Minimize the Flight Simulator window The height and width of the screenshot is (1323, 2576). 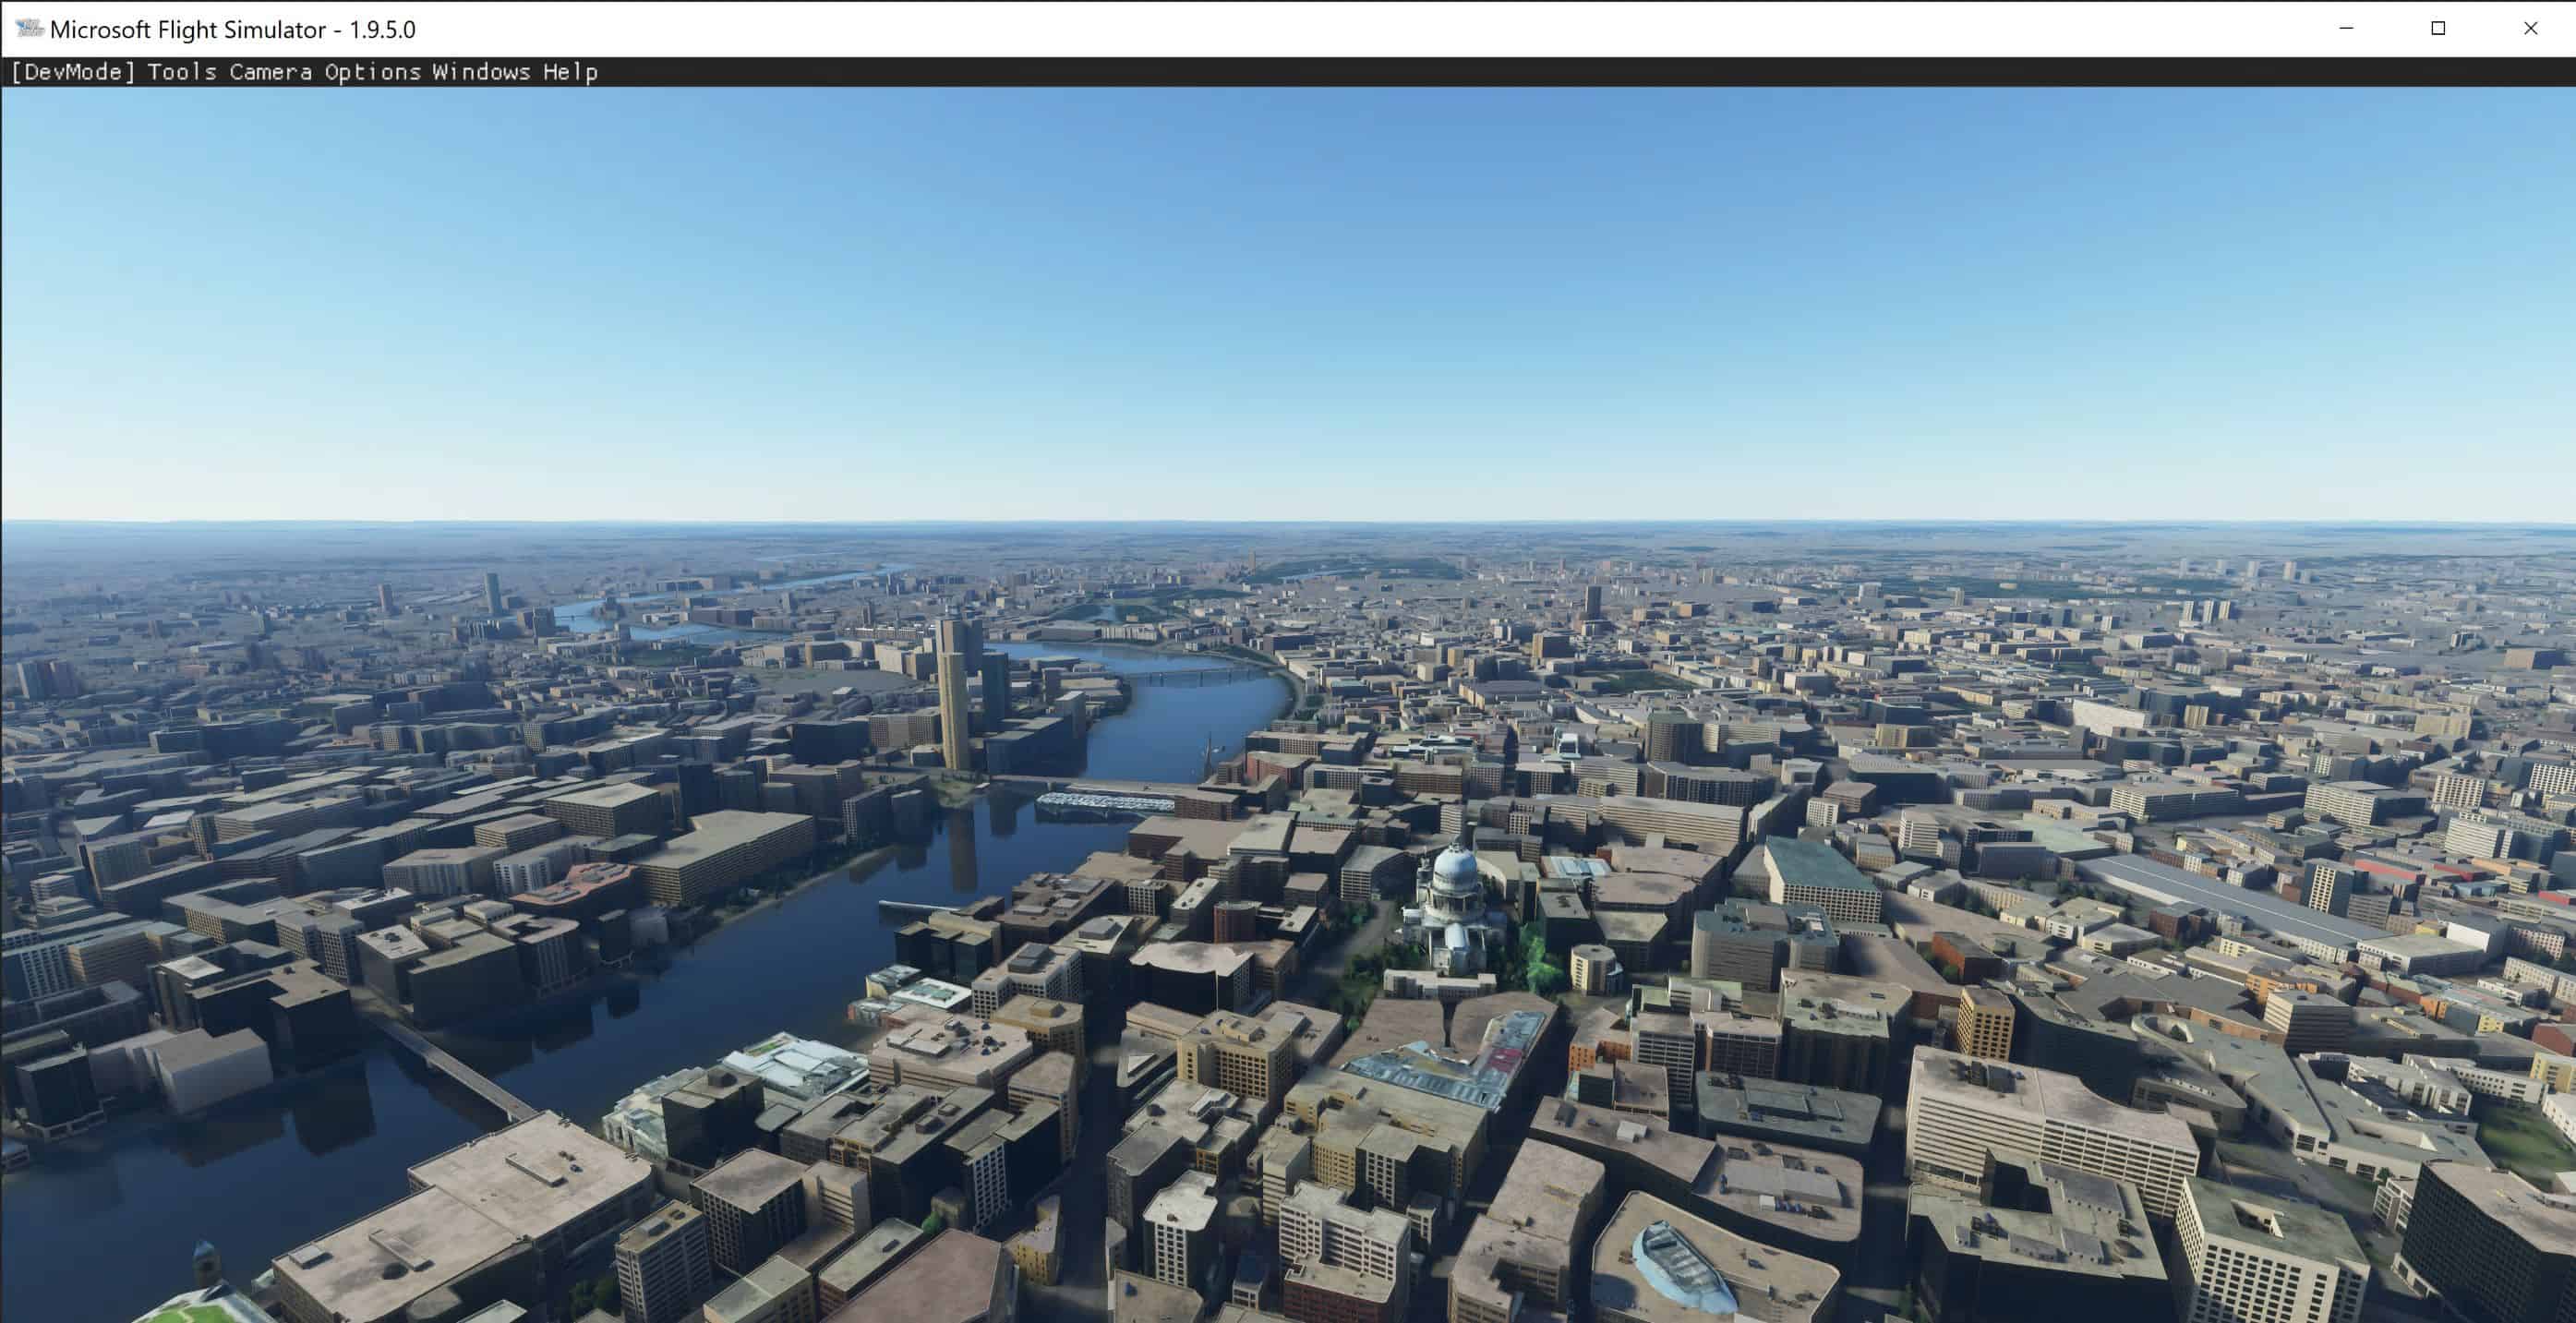click(2346, 28)
